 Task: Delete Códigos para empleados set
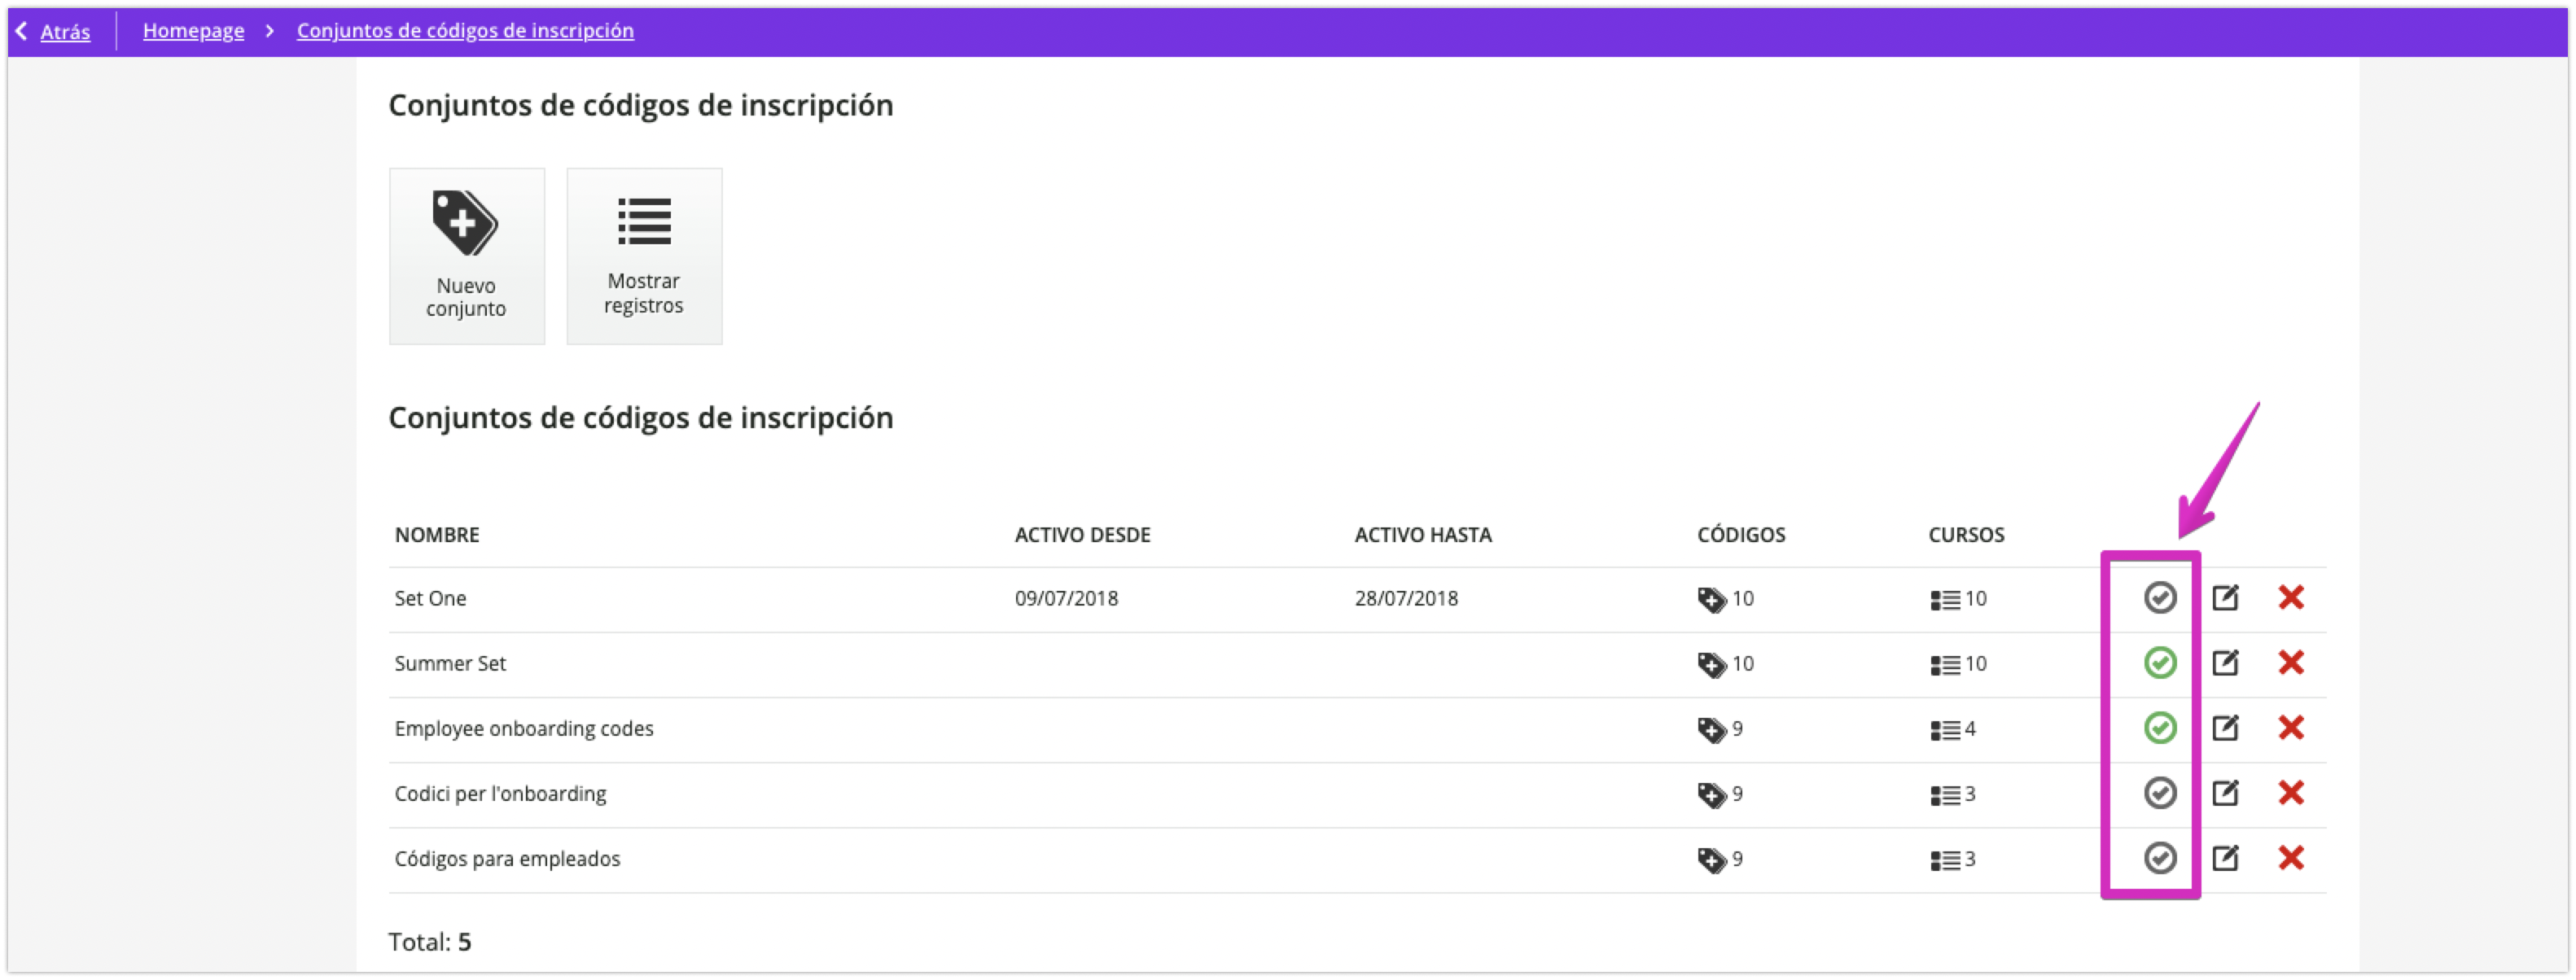point(2291,858)
